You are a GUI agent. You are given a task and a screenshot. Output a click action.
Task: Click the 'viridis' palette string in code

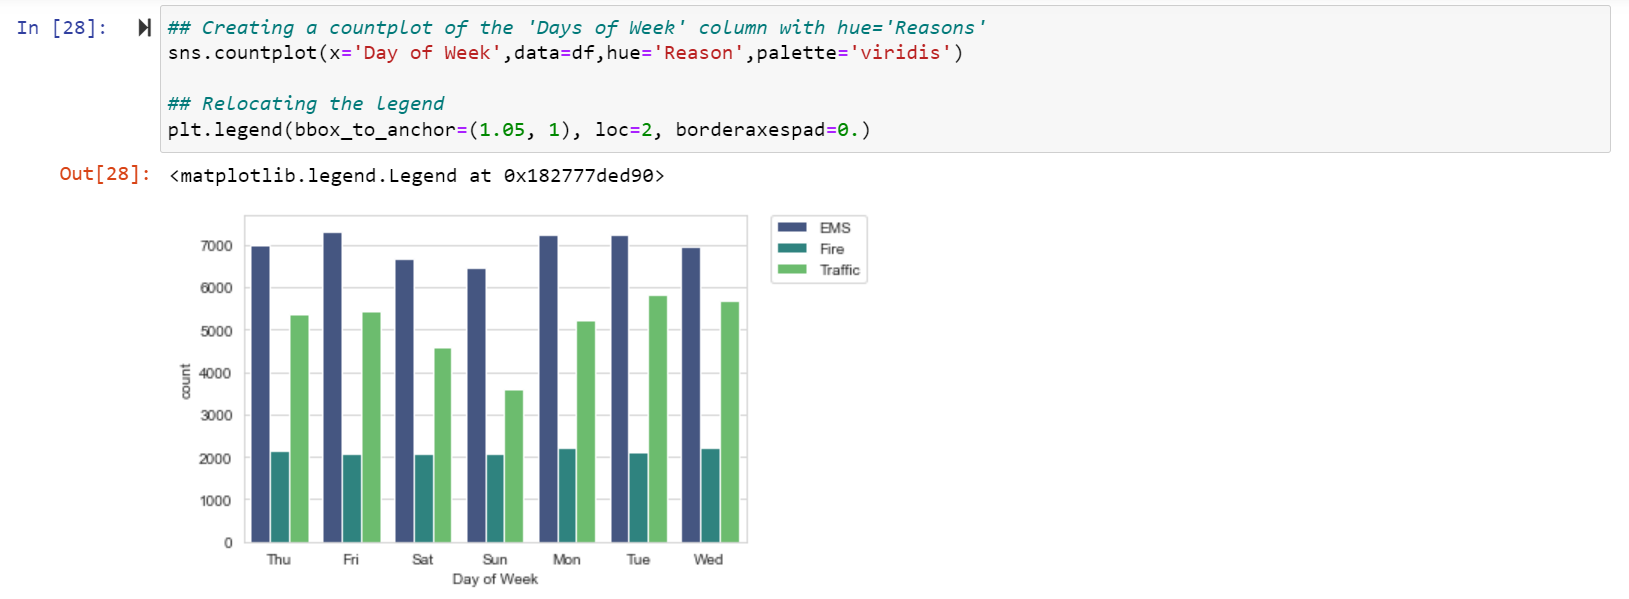(900, 53)
